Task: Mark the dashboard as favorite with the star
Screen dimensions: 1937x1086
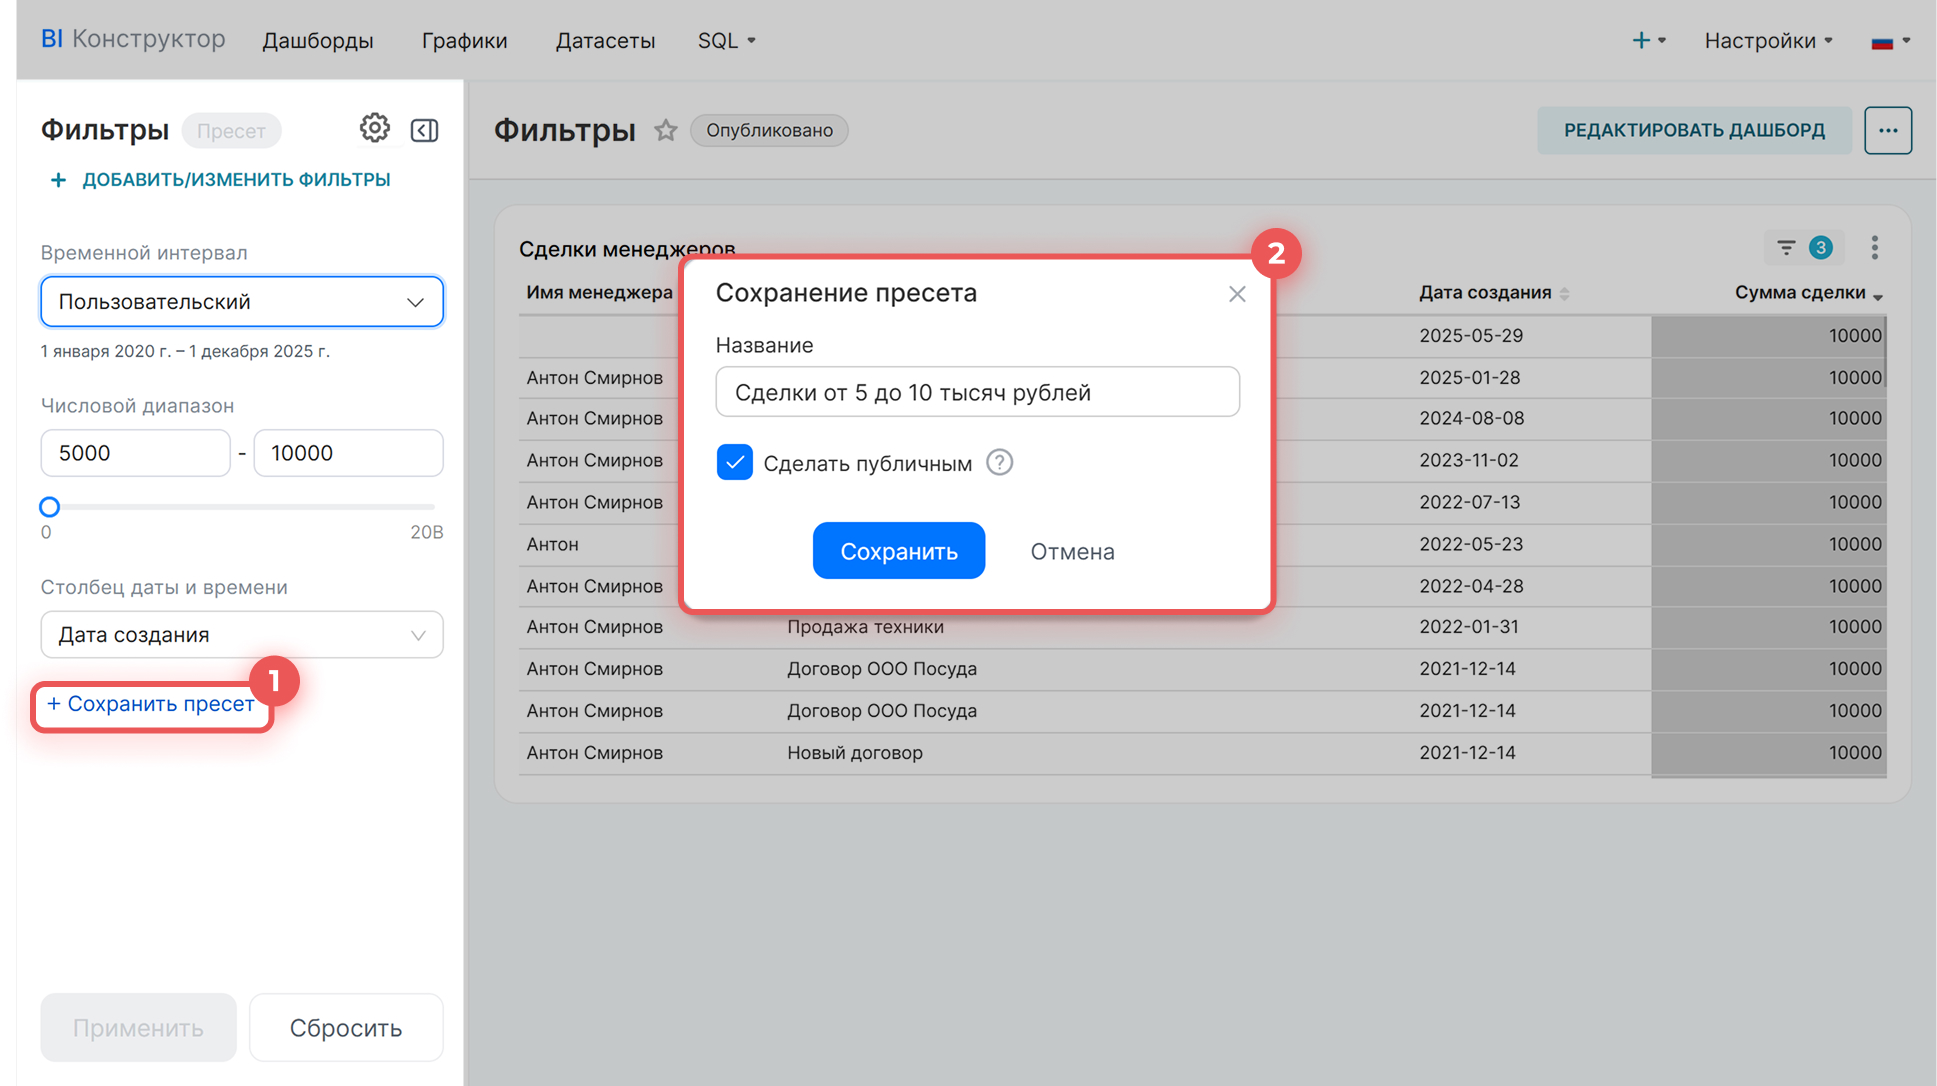Action: (666, 130)
